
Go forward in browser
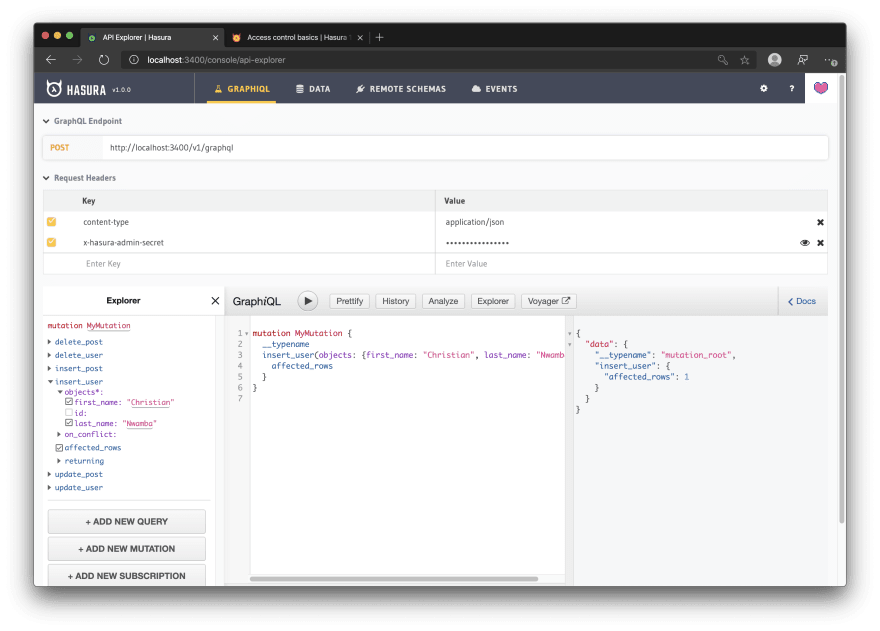77,60
